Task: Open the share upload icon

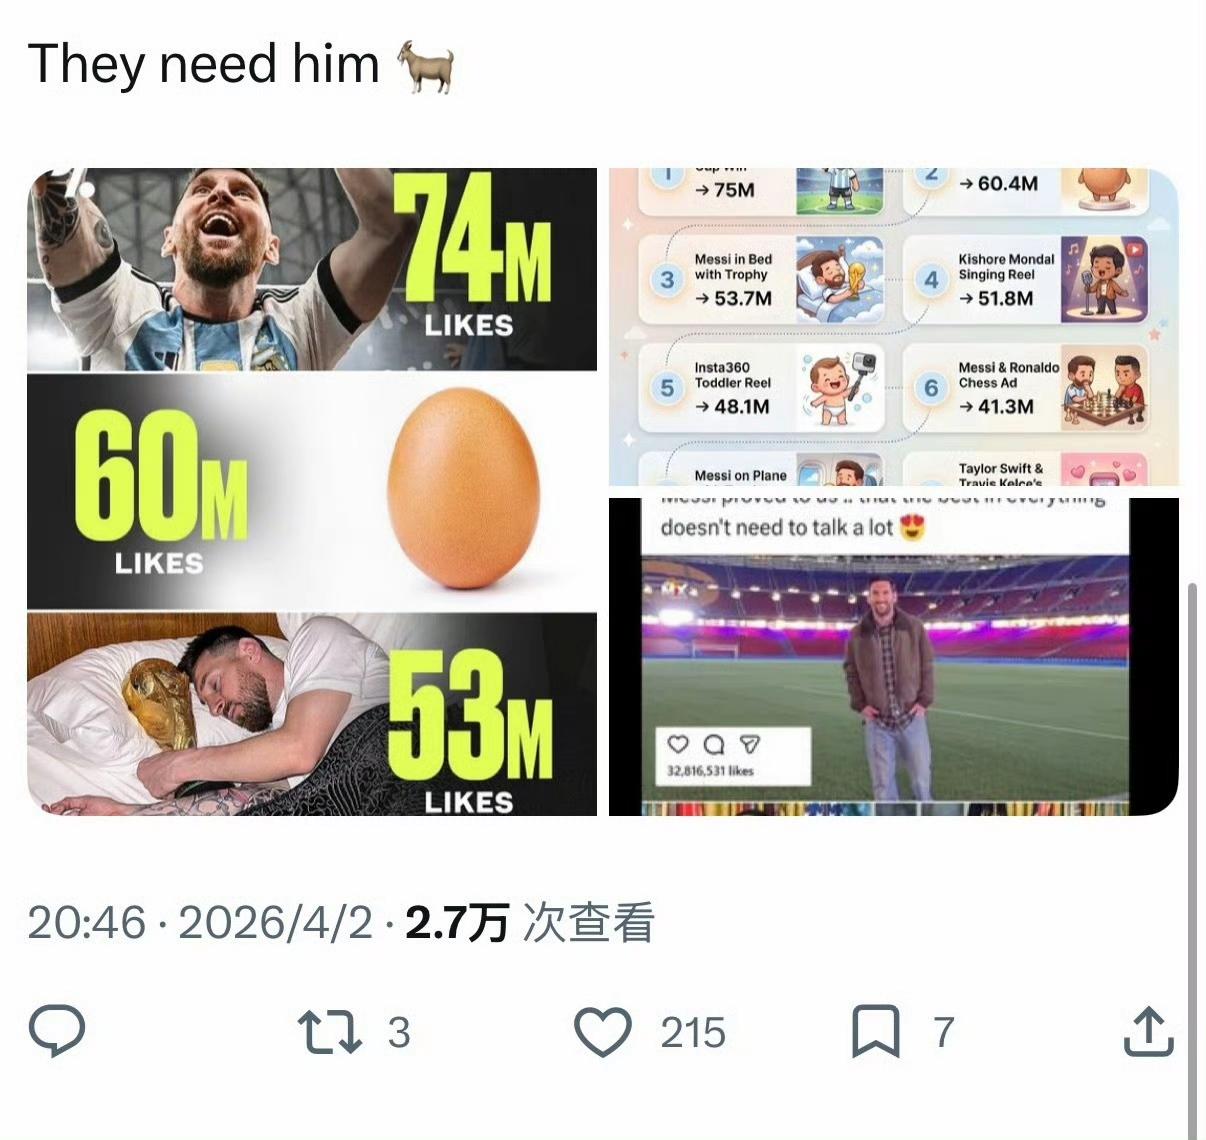Action: [1148, 1032]
